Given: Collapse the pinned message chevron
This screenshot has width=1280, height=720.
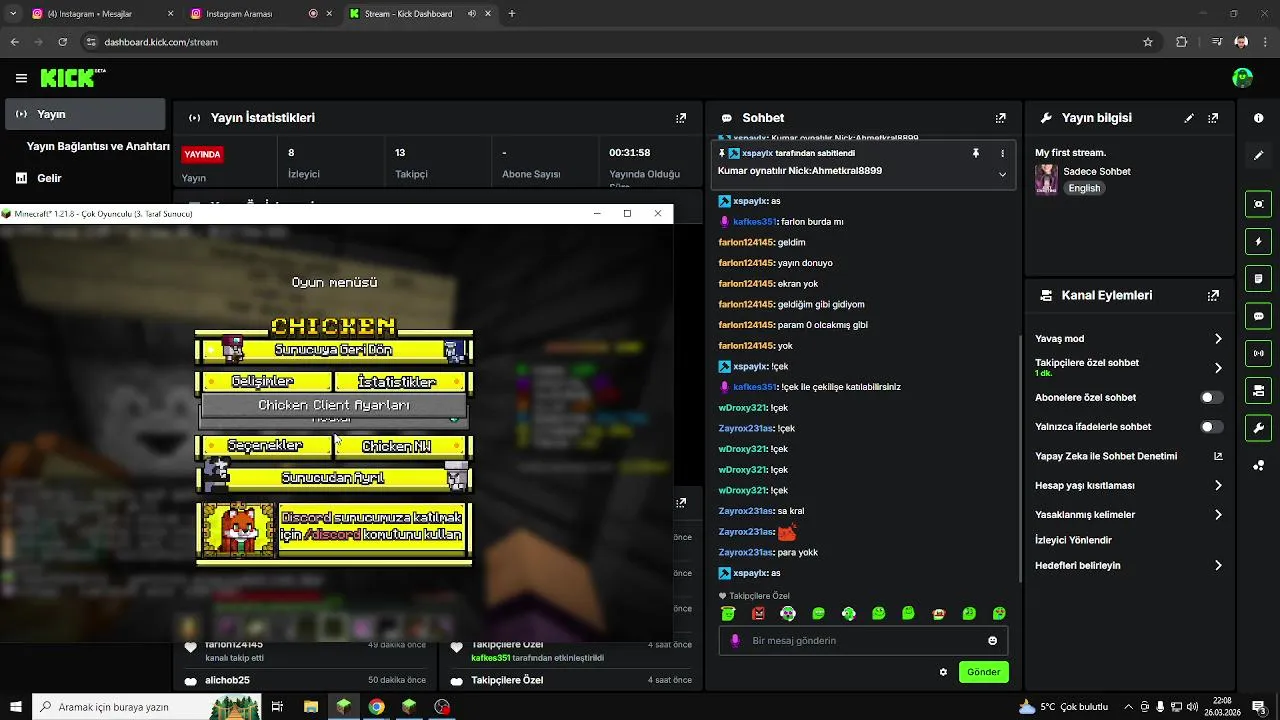Looking at the screenshot, I should (x=1002, y=174).
